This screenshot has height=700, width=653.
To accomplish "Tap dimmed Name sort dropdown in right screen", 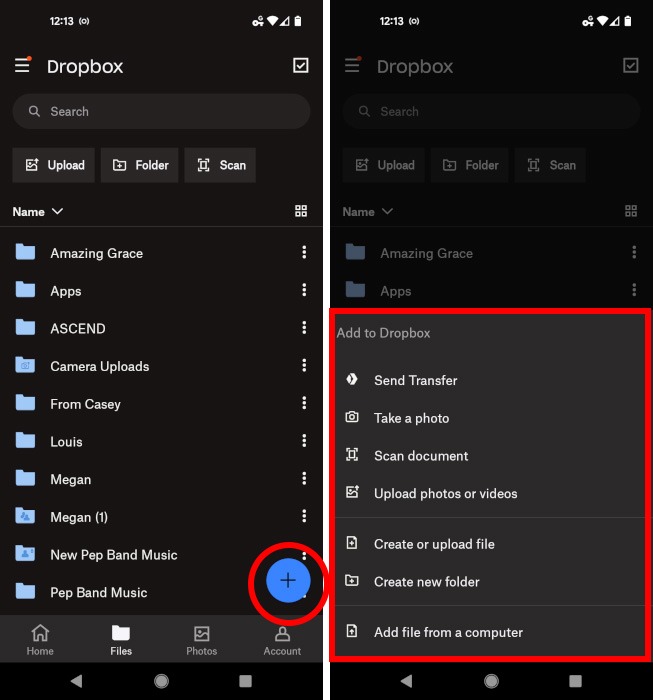I will pyautogui.click(x=368, y=212).
